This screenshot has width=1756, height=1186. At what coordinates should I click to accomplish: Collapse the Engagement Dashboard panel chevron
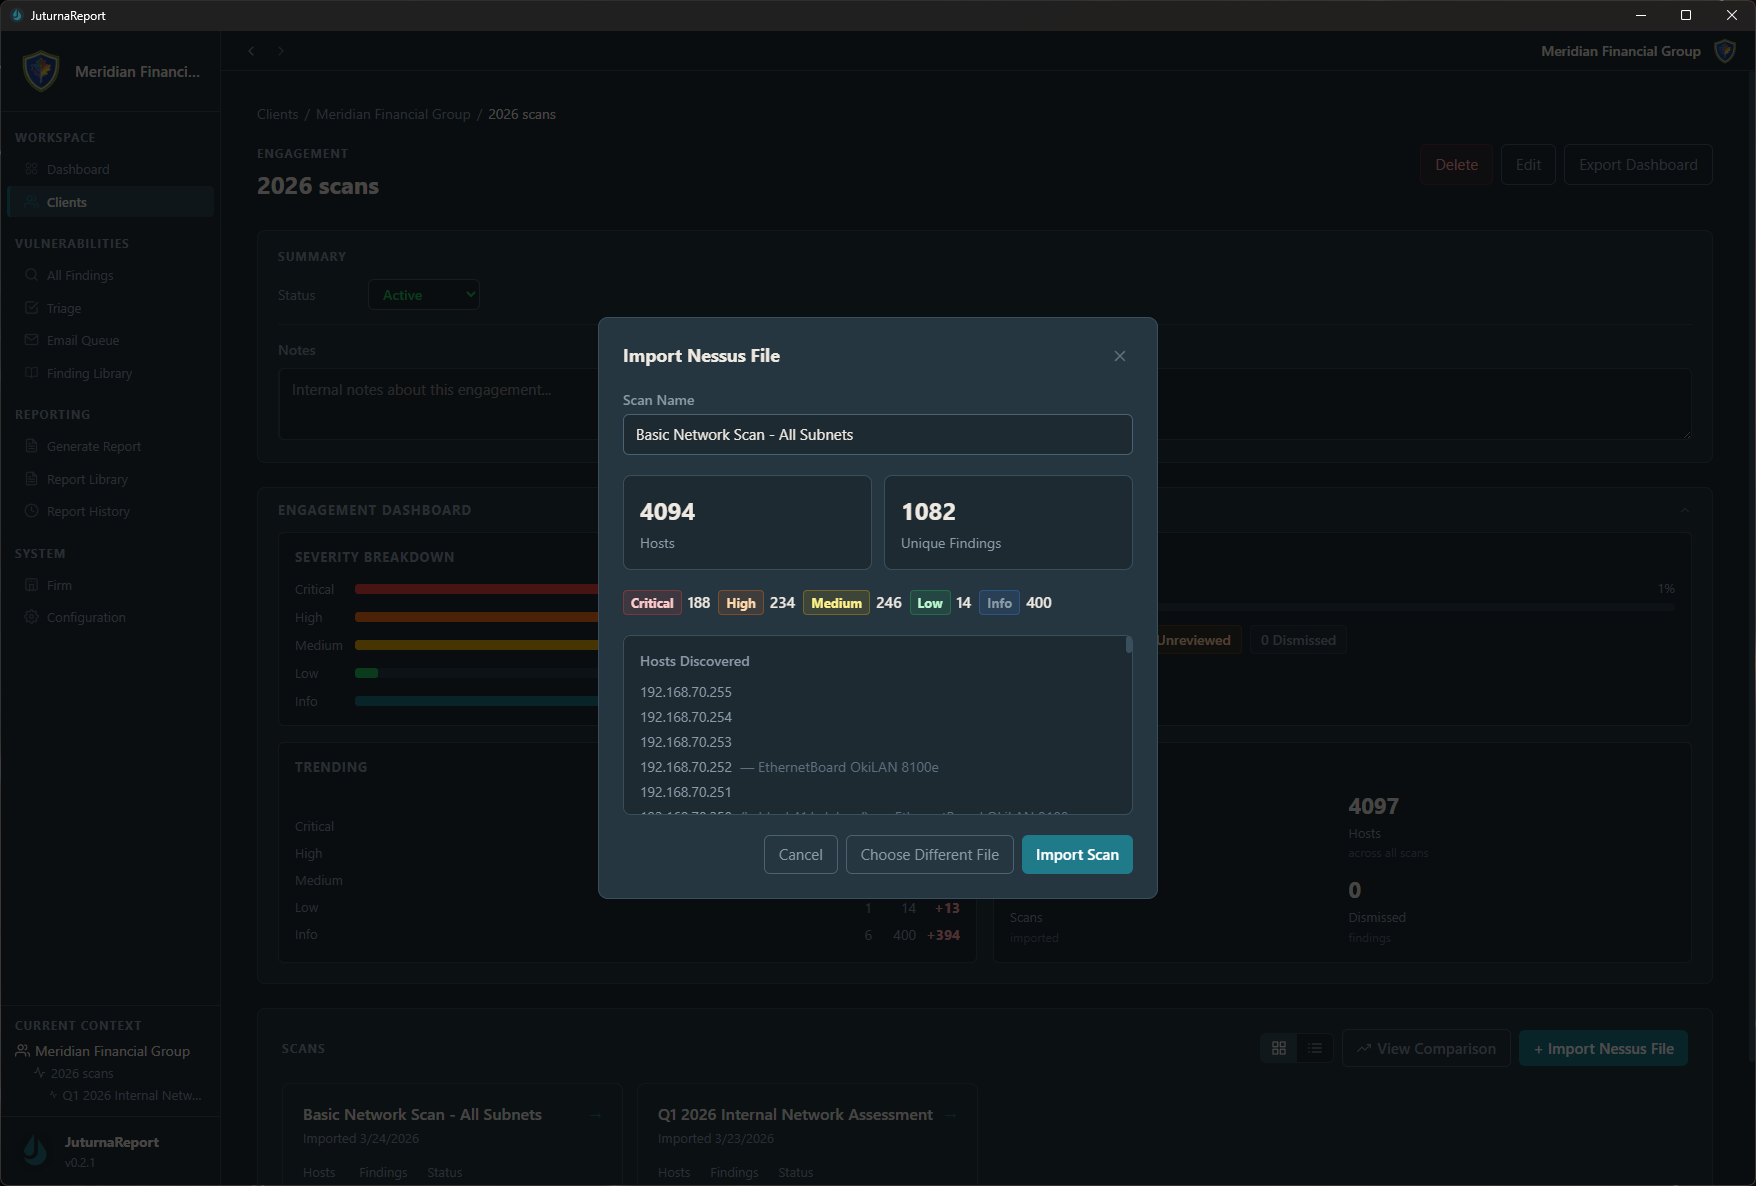coord(1684,509)
